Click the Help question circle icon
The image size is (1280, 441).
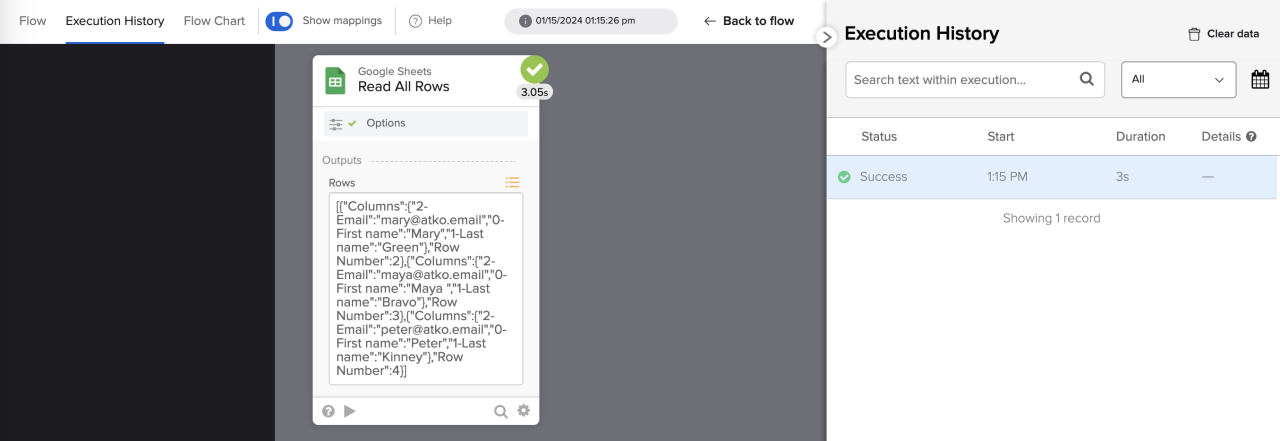415,21
